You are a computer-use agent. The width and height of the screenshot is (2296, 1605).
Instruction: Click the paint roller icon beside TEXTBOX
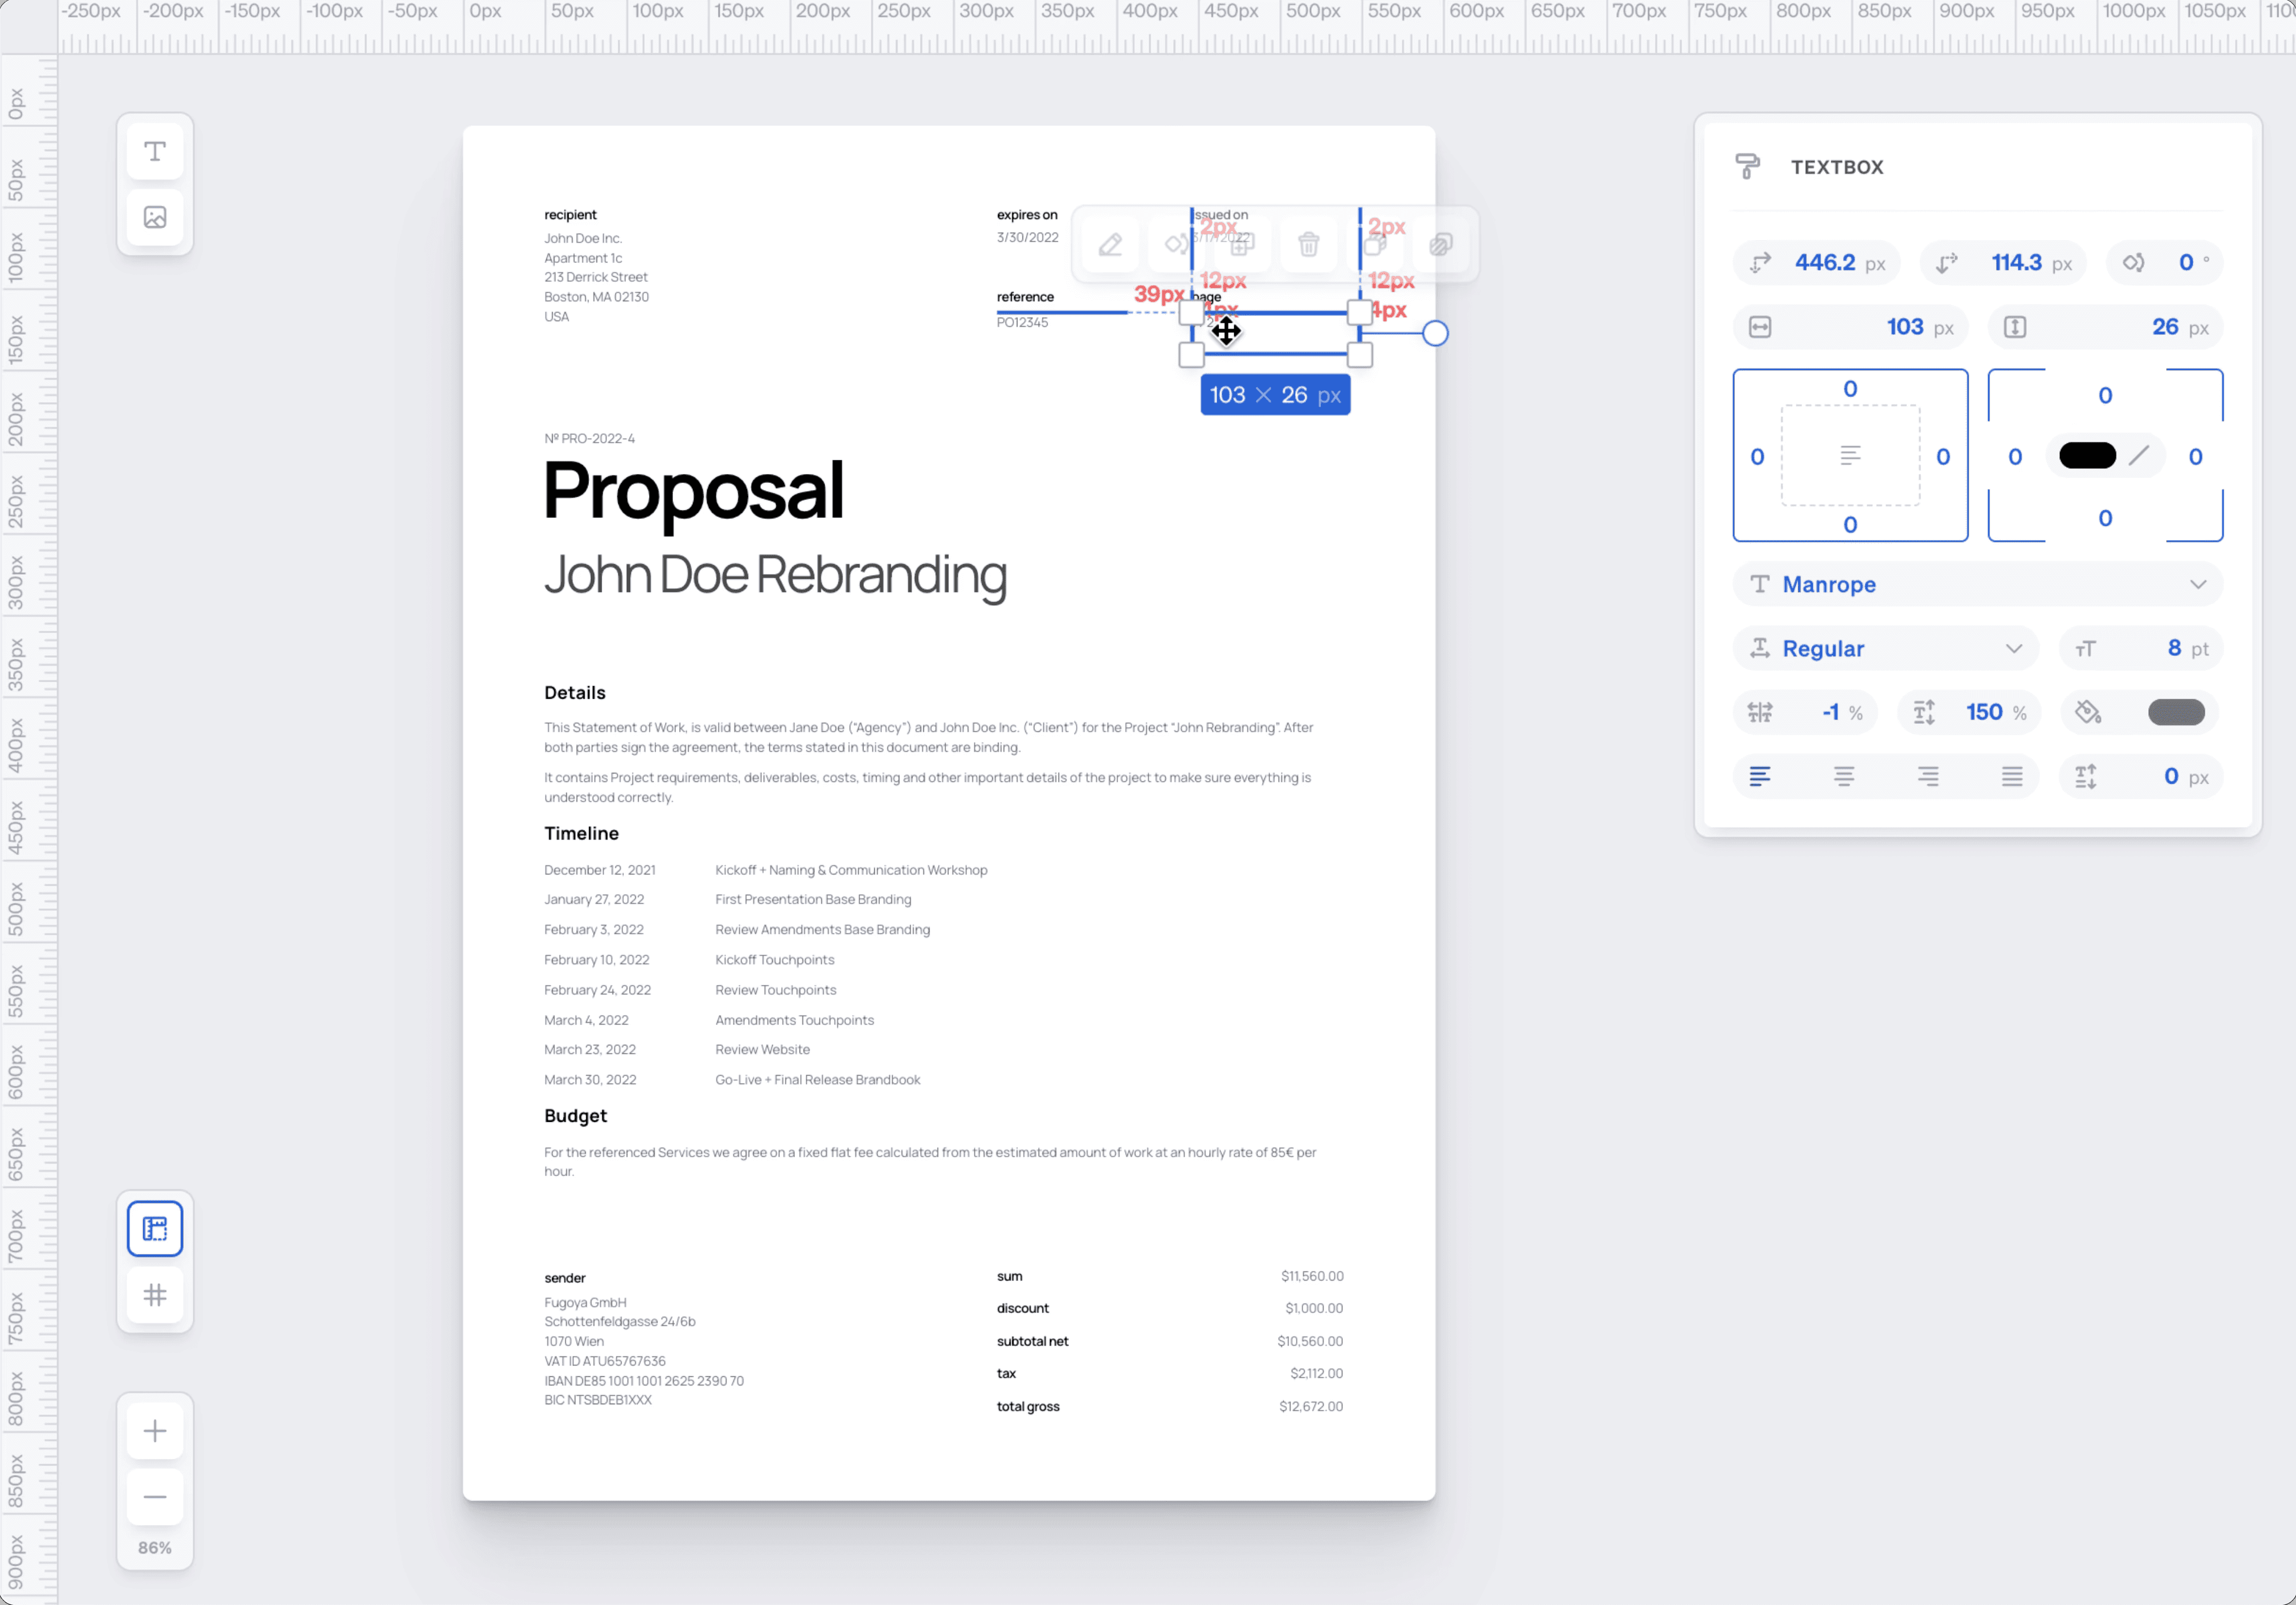tap(1747, 166)
